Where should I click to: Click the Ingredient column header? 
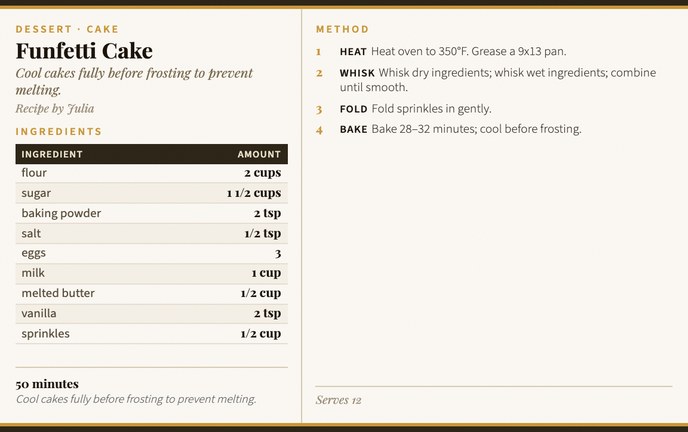52,154
